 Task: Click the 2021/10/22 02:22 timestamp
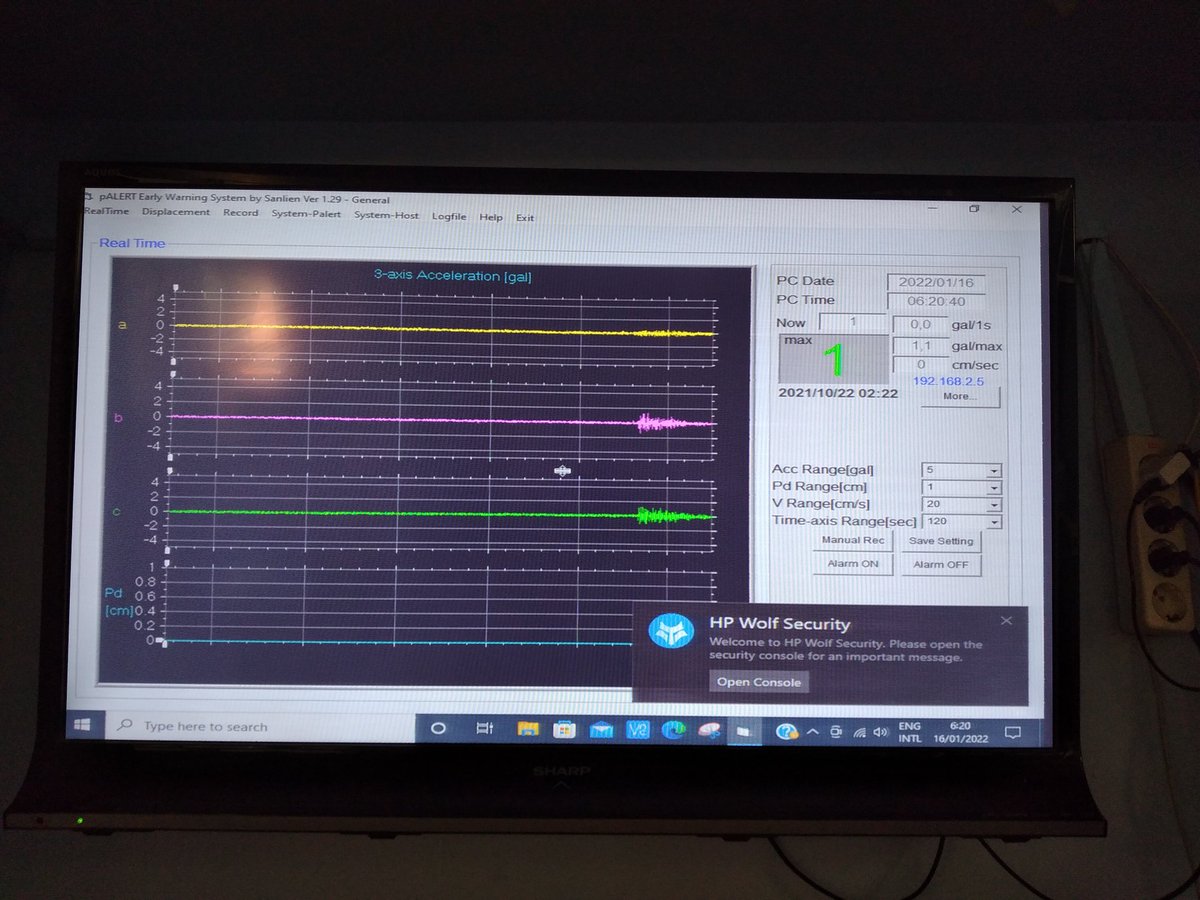(x=837, y=393)
